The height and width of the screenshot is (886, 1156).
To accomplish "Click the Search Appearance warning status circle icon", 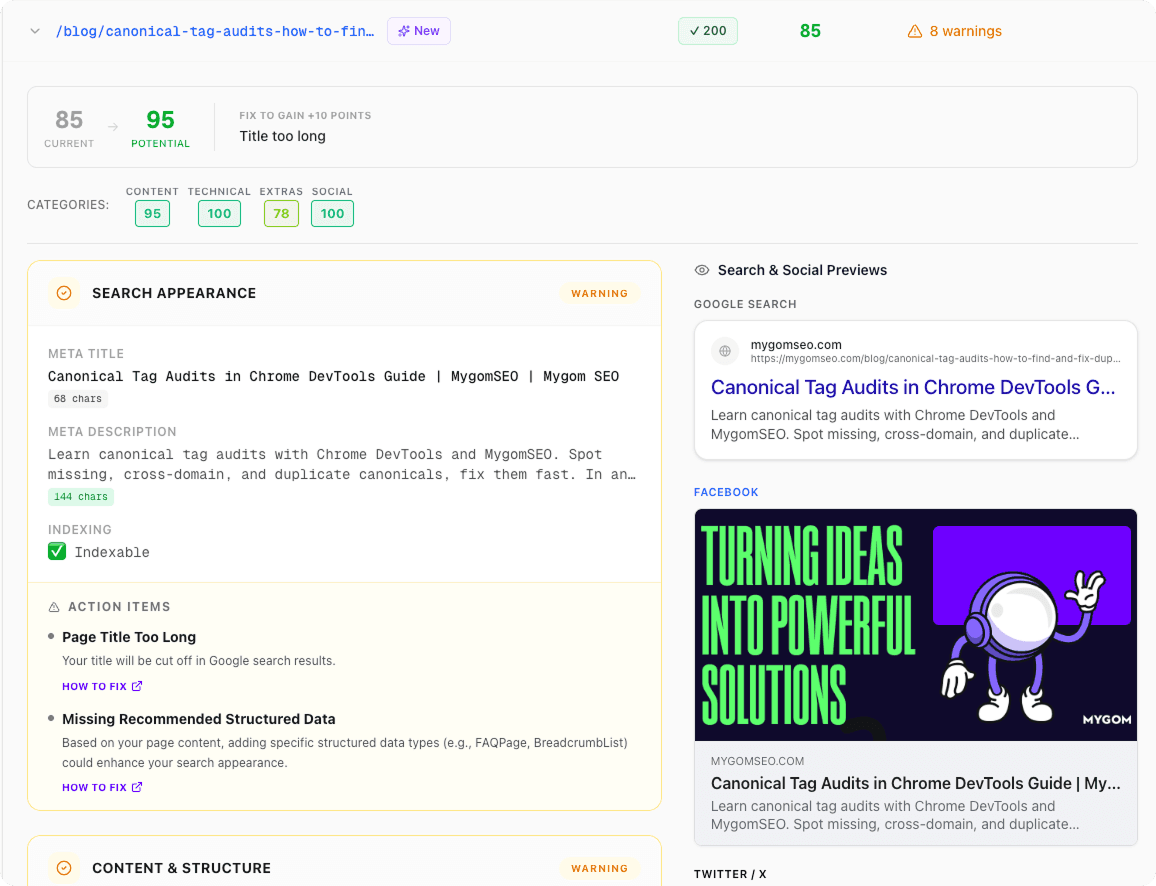I will coord(64,293).
